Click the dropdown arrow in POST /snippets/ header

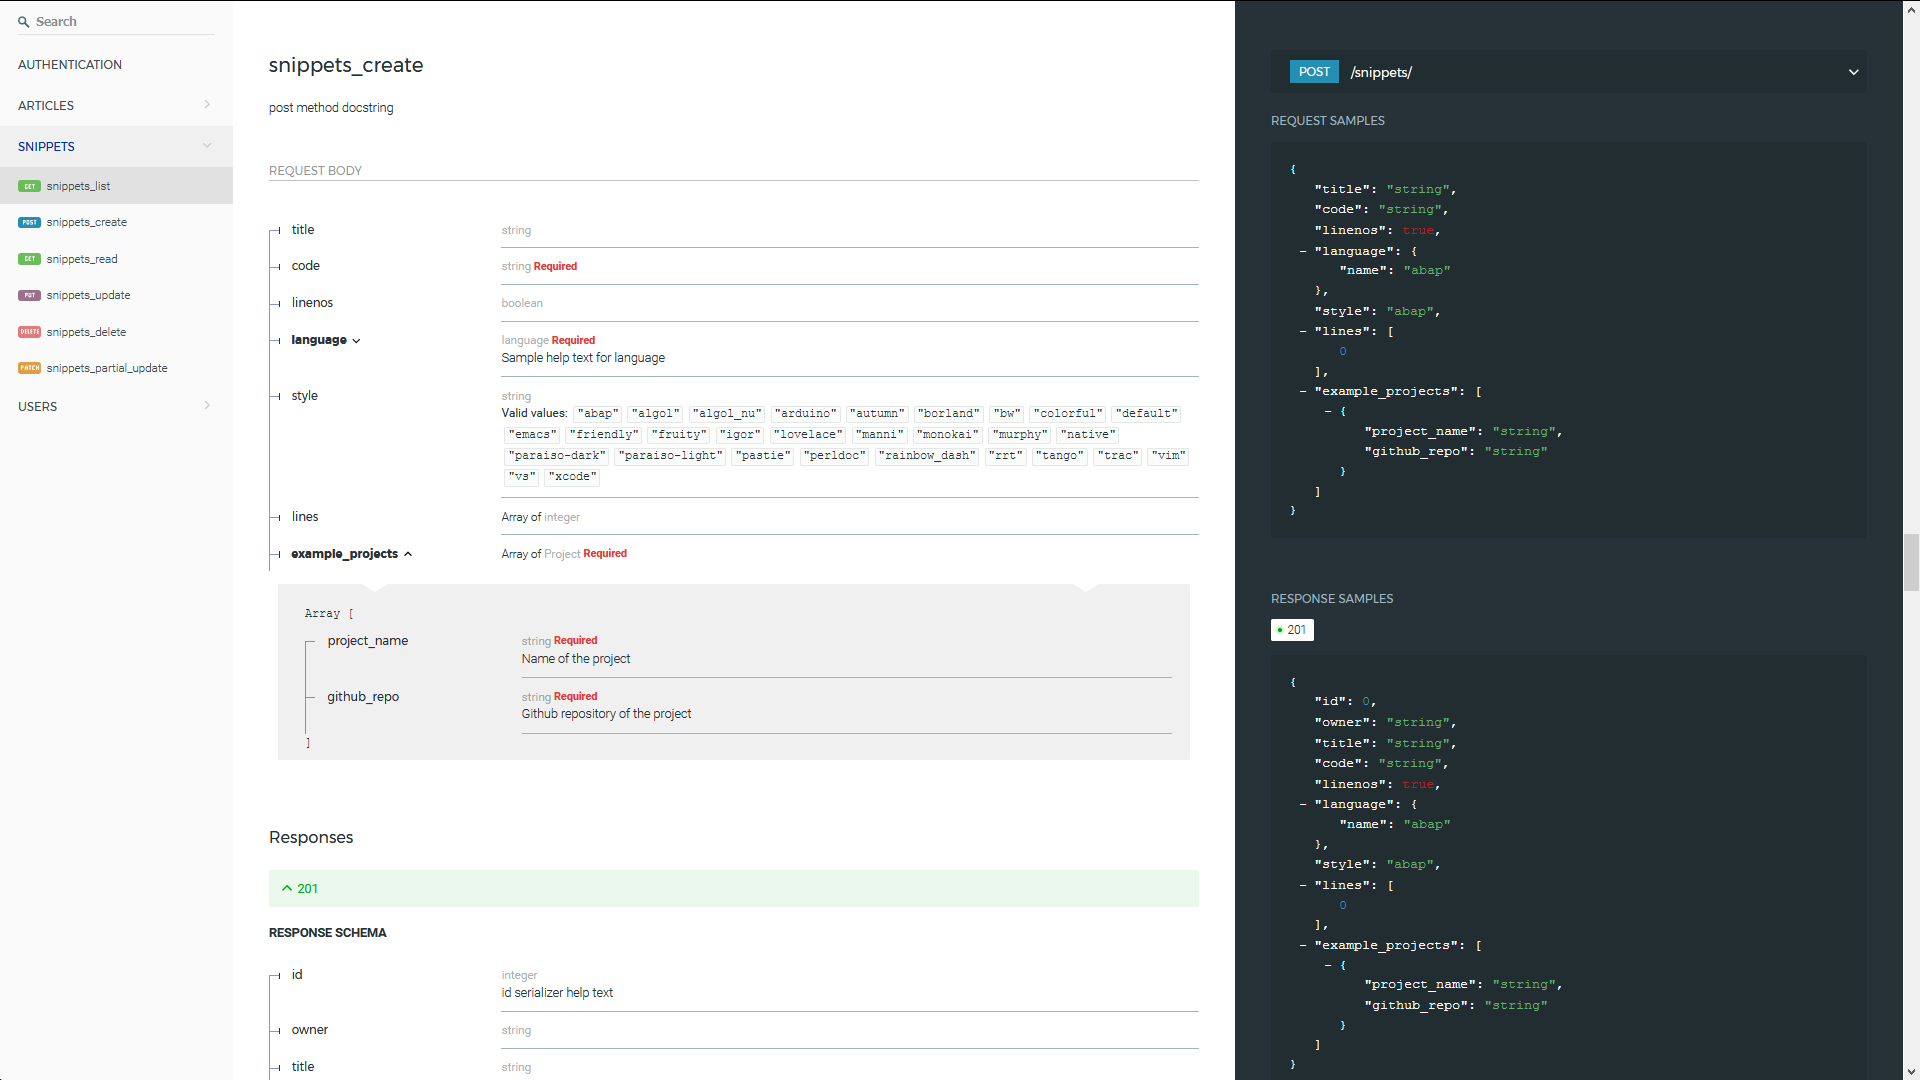[x=1854, y=73]
